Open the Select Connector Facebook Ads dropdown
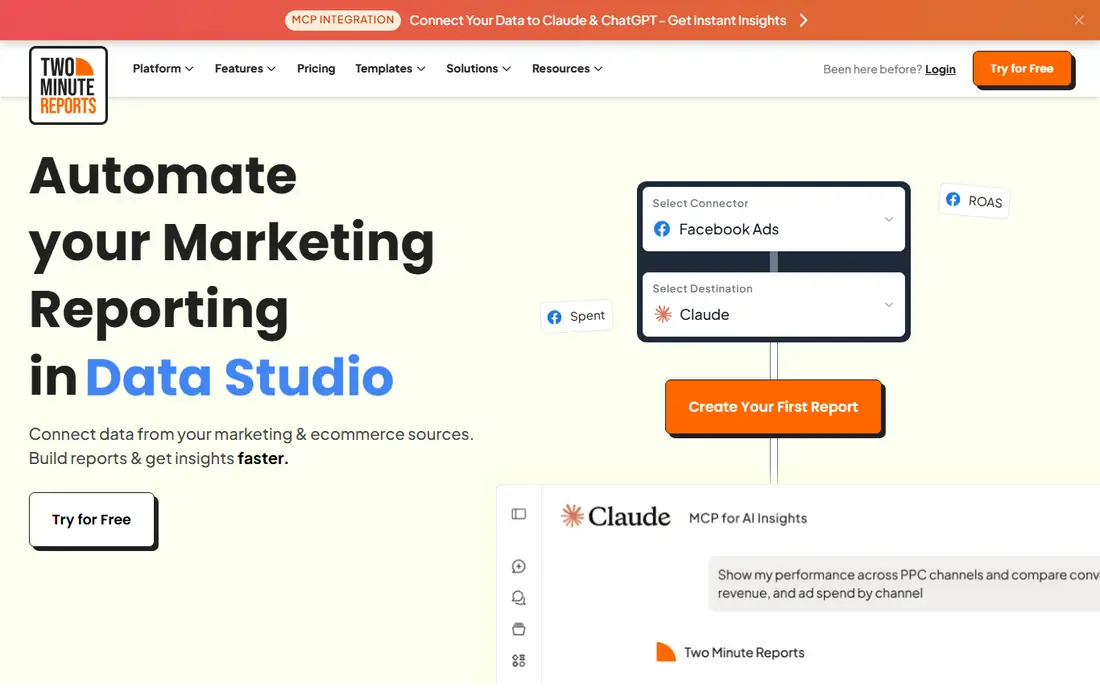This screenshot has height=688, width=1100. click(773, 219)
